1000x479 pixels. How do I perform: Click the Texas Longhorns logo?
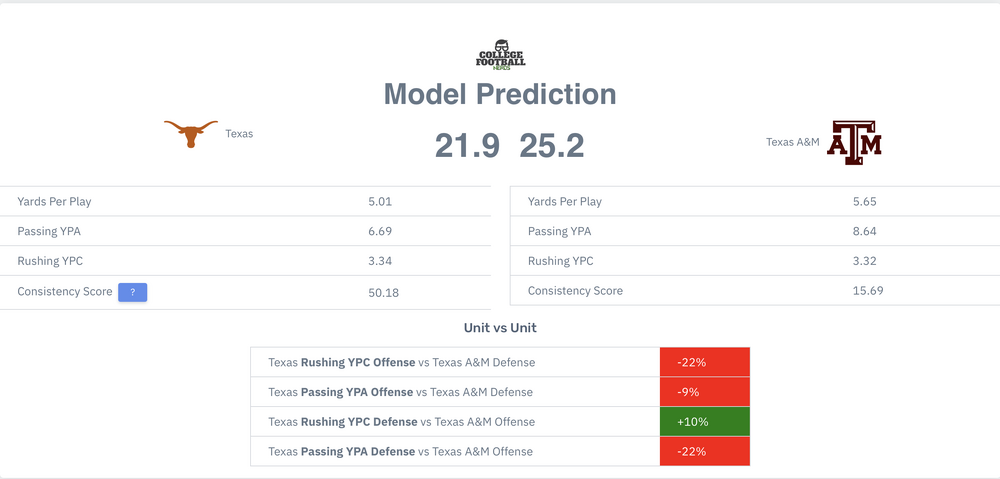point(190,133)
